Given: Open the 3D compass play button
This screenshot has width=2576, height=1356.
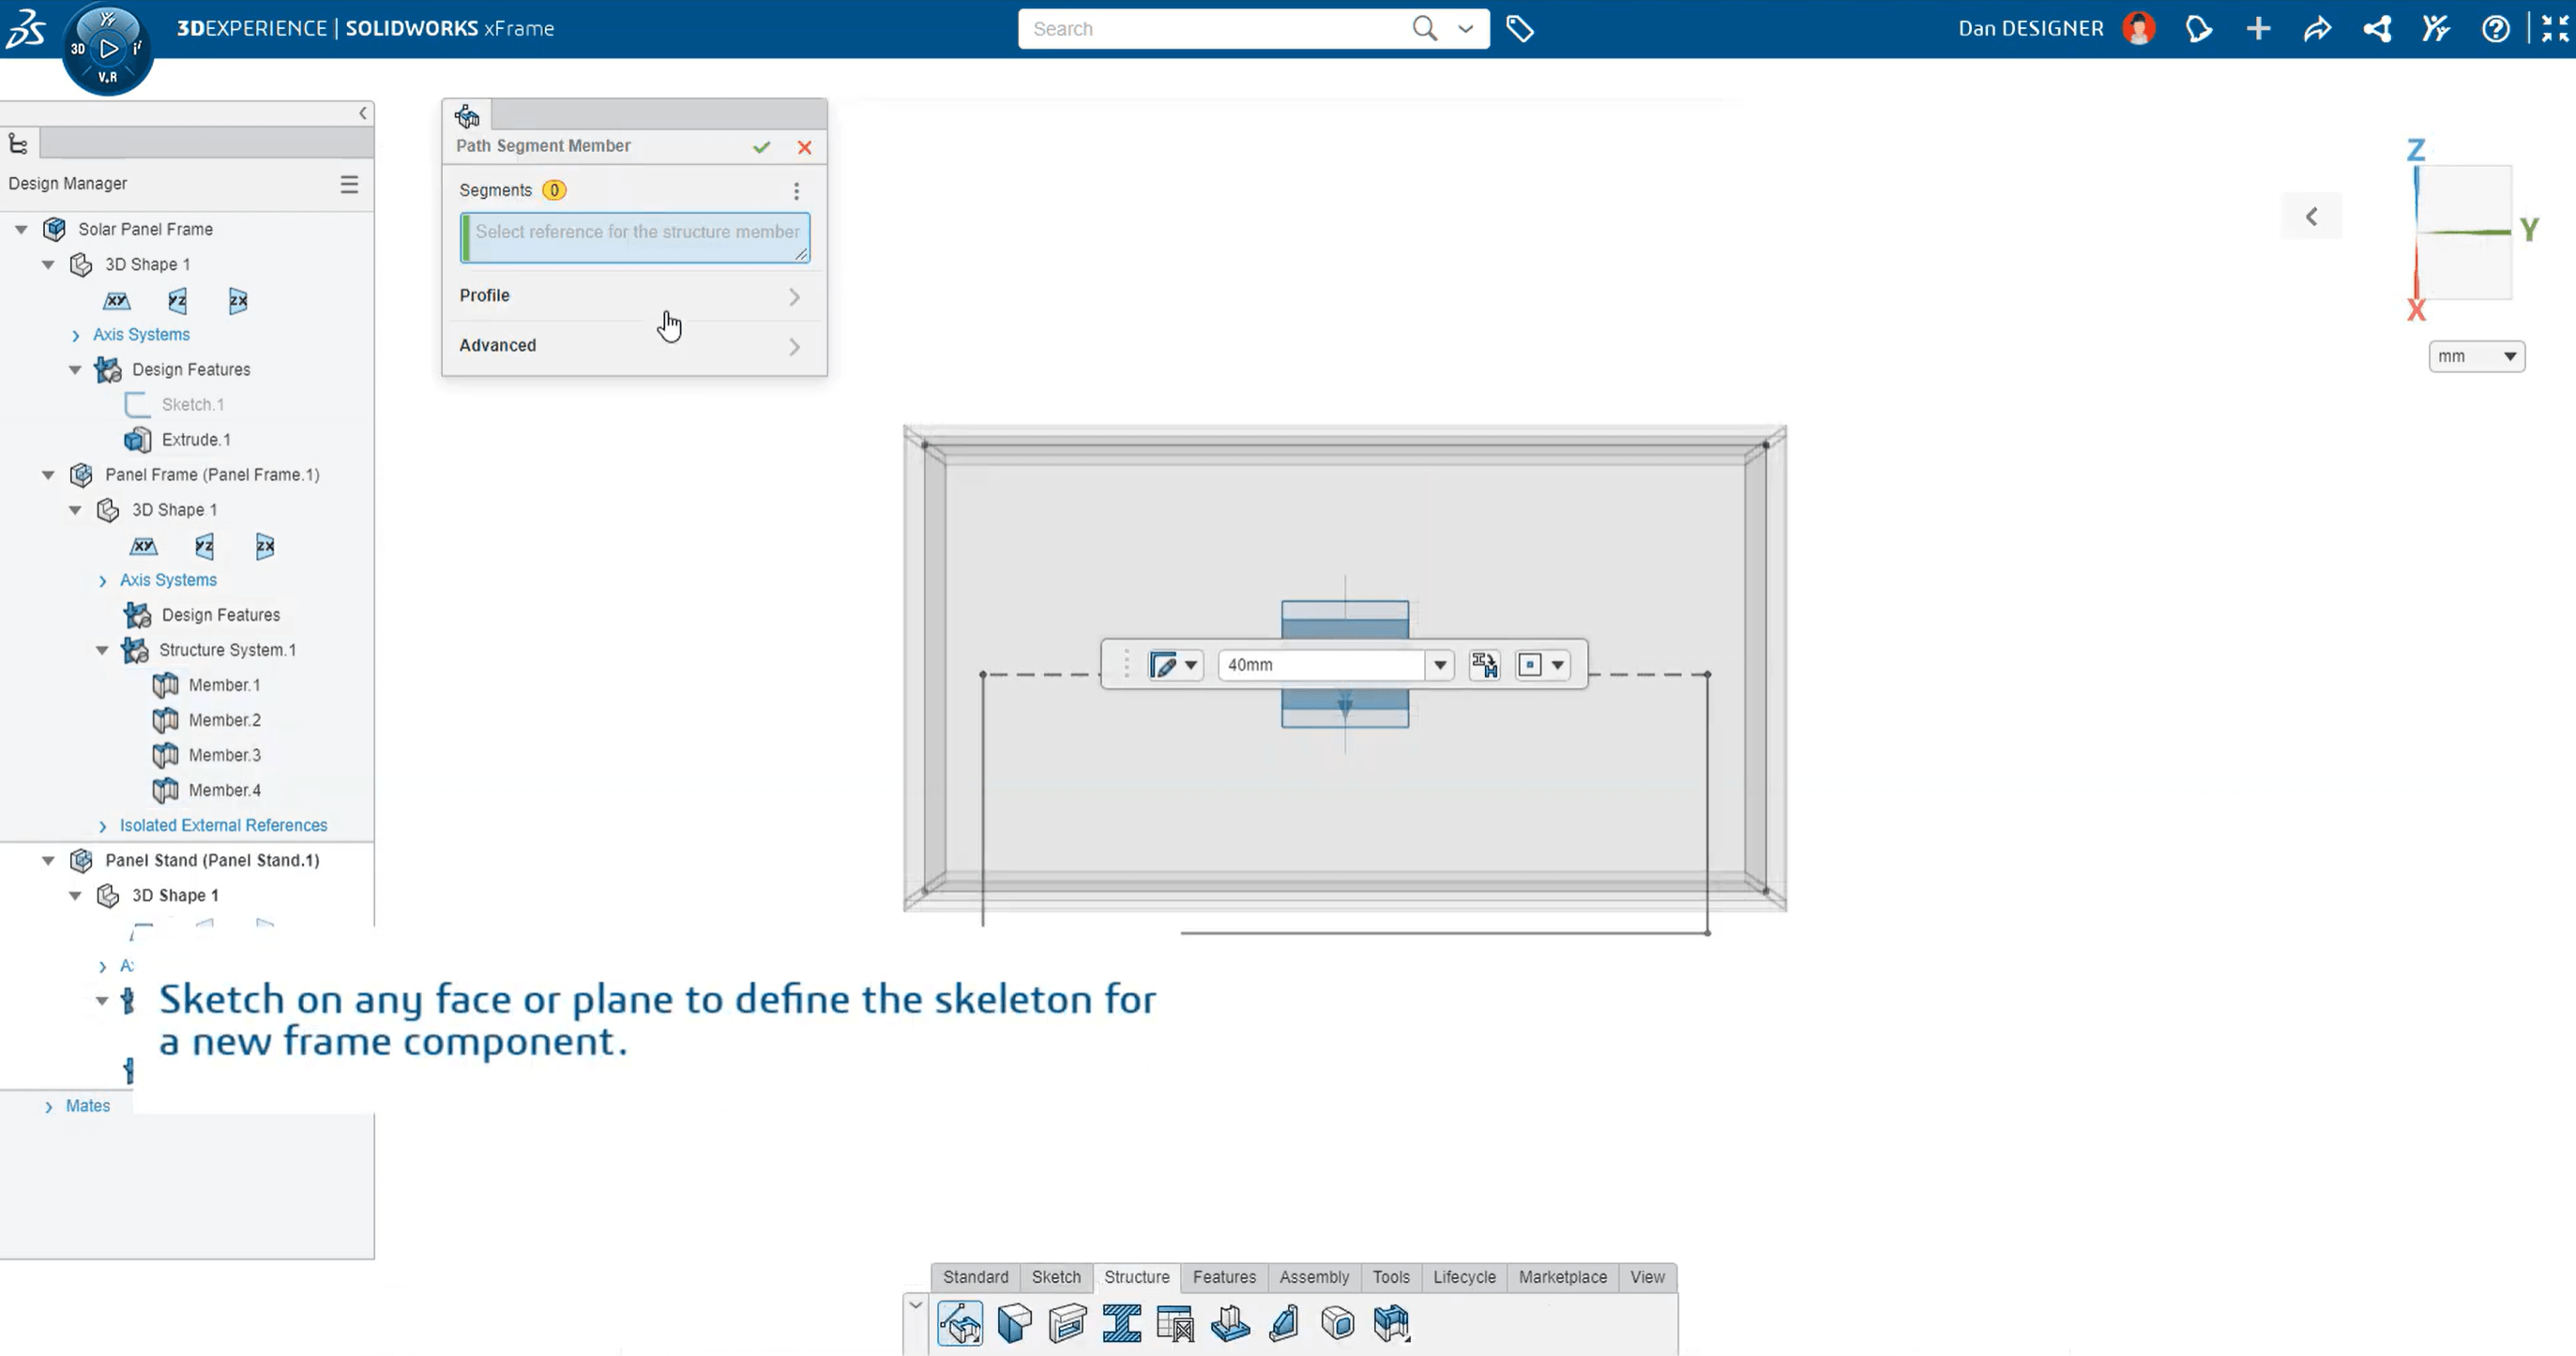Looking at the screenshot, I should 109,48.
